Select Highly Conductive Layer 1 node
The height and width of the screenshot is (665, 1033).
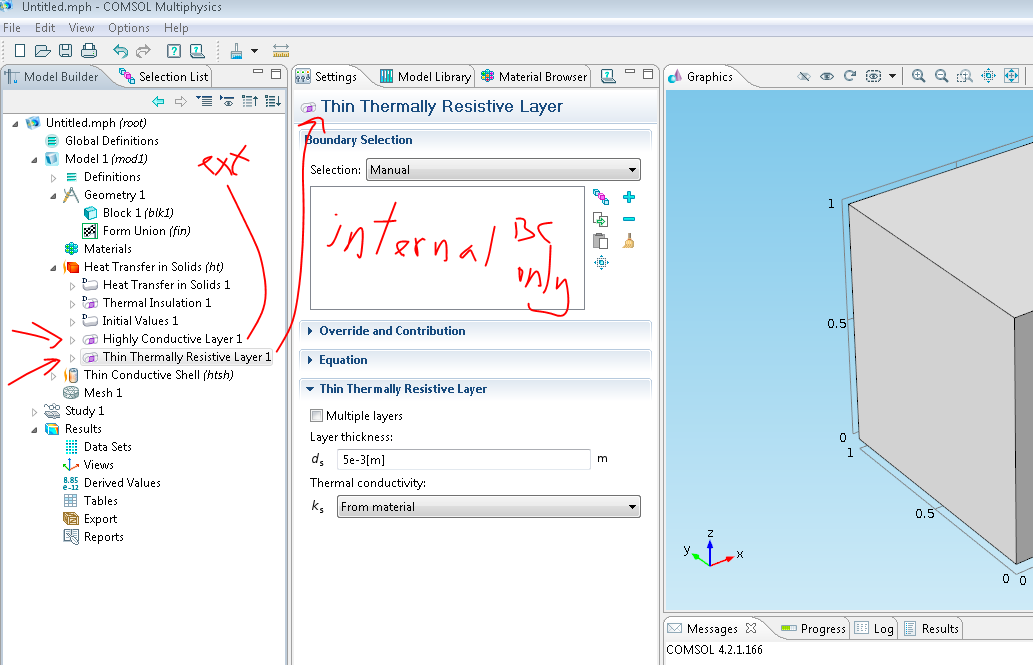pos(171,339)
